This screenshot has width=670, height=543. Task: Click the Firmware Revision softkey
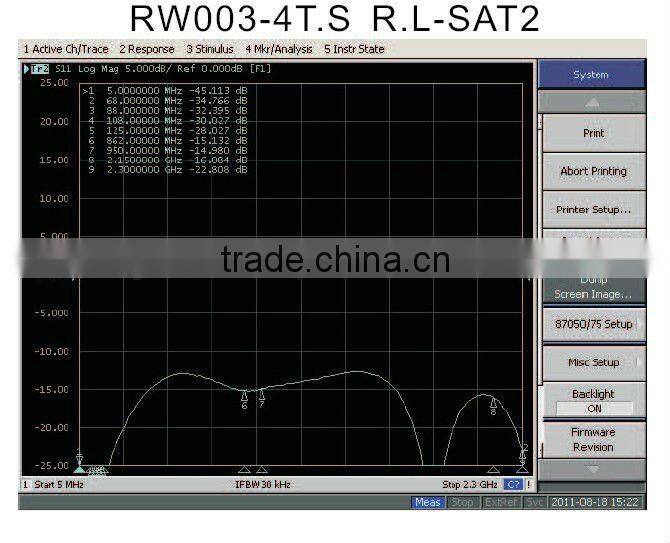(594, 440)
